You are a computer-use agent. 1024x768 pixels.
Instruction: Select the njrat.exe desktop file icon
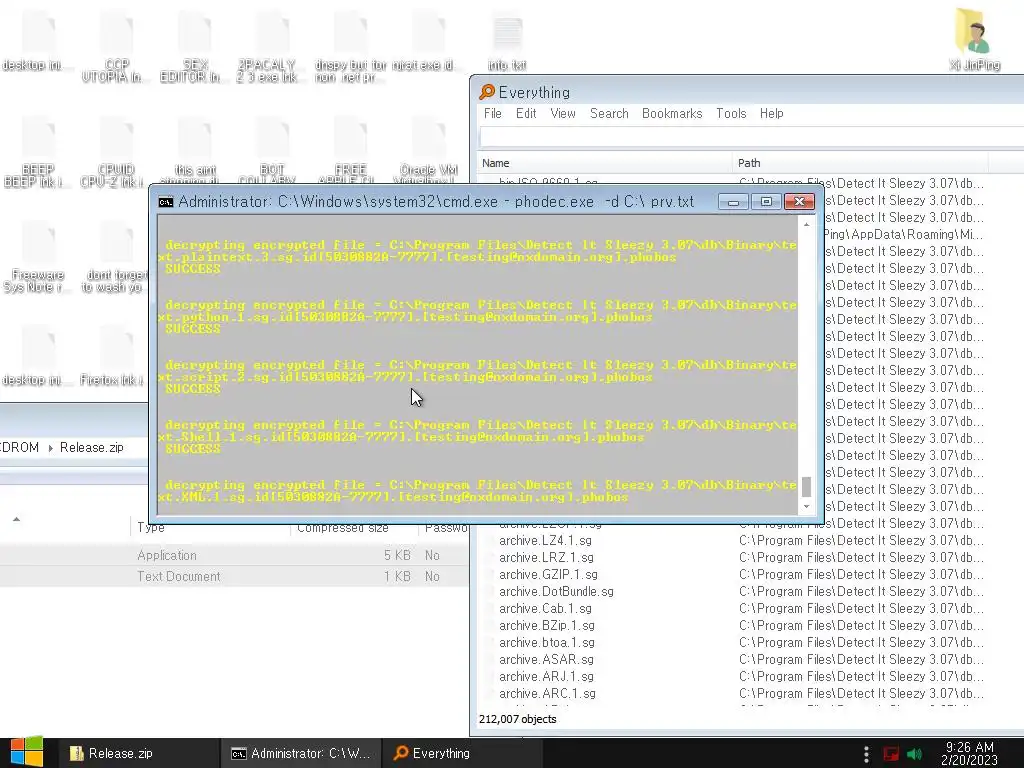coord(428,39)
